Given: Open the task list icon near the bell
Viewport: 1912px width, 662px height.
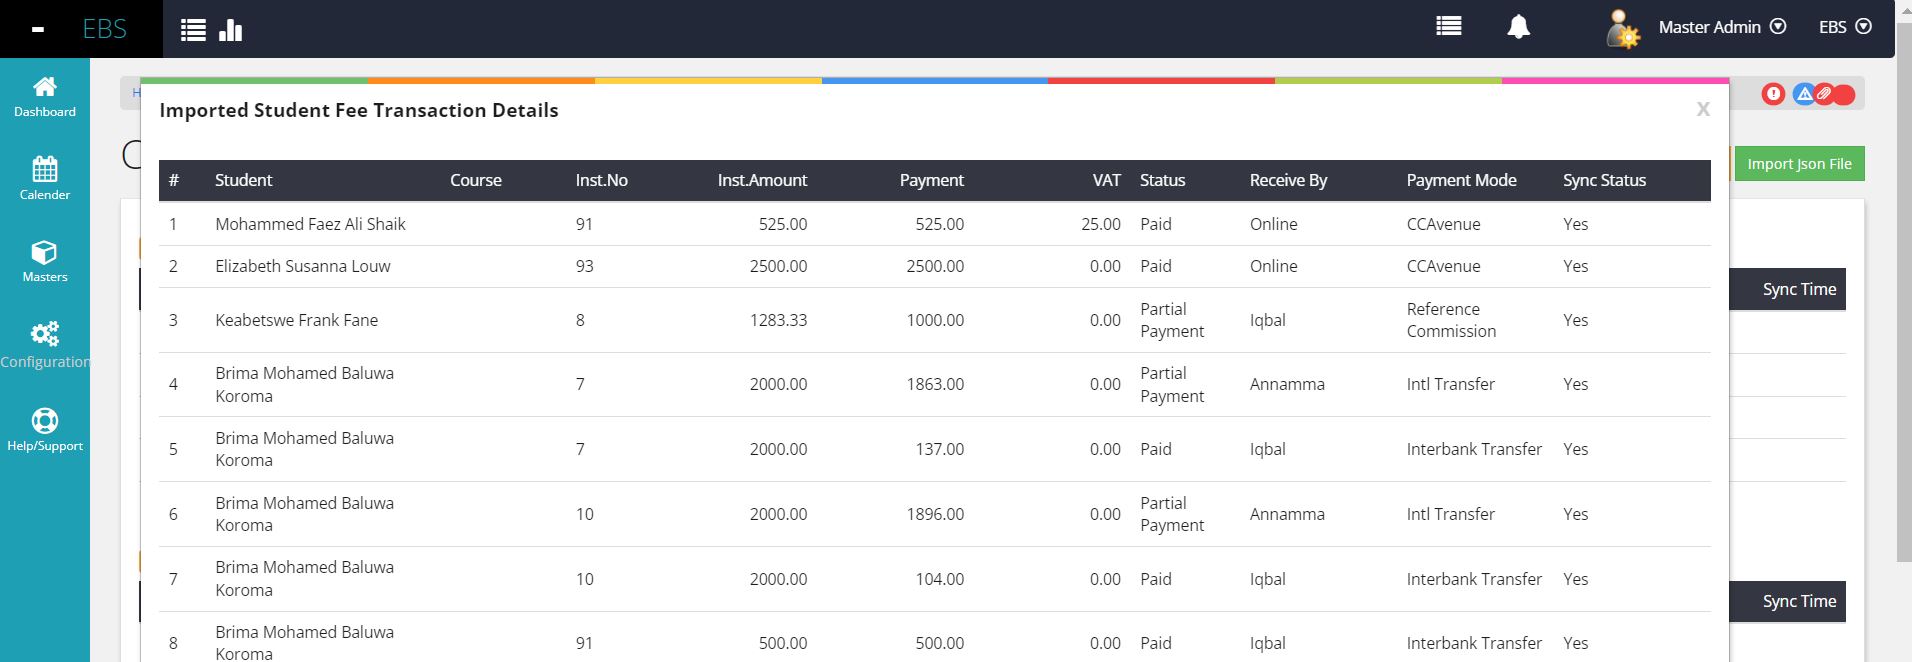Looking at the screenshot, I should tap(1448, 27).
